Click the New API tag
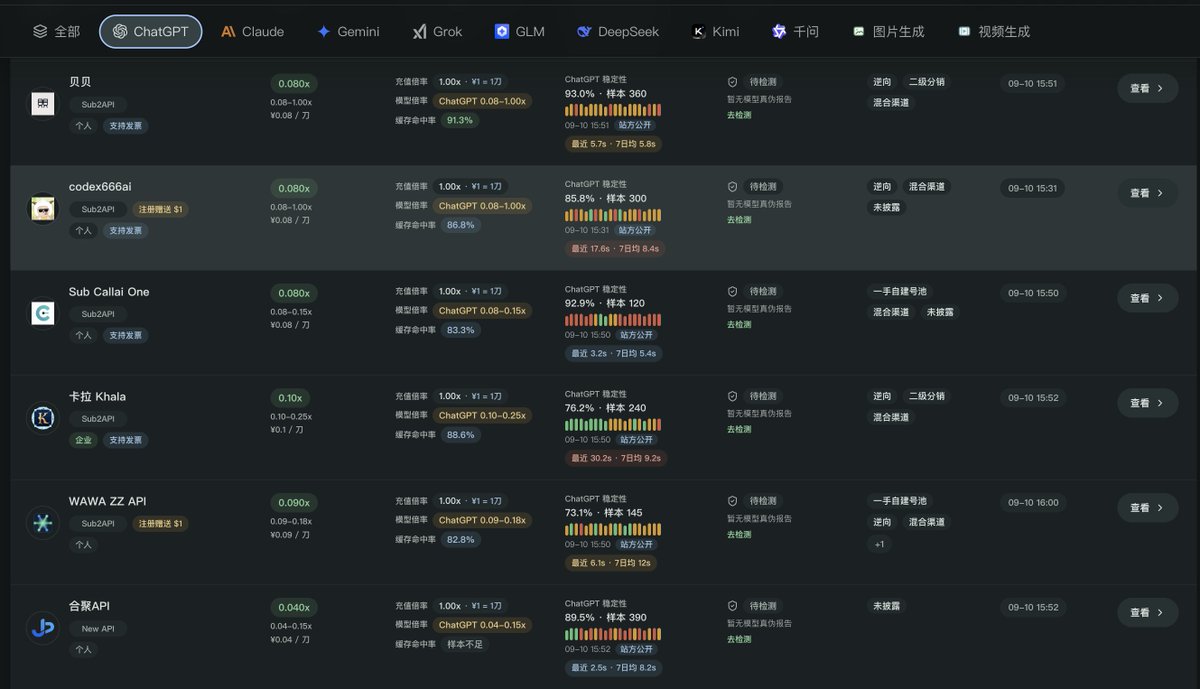Image resolution: width=1200 pixels, height=689 pixels. tap(98, 629)
